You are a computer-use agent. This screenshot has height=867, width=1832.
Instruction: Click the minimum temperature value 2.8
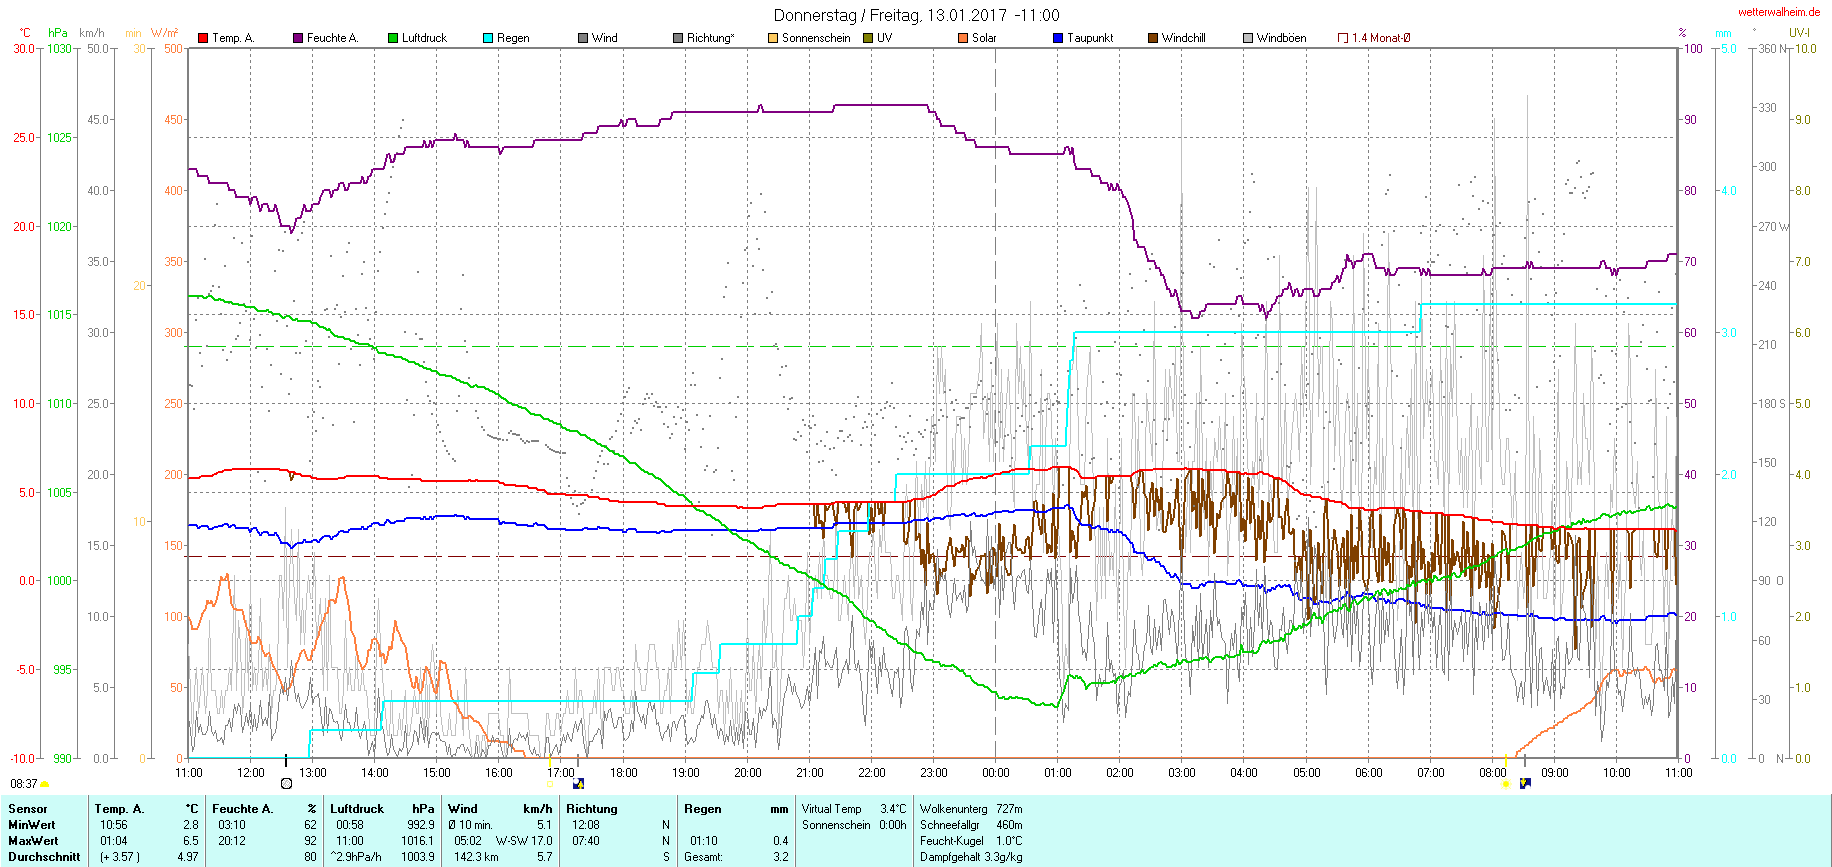tap(191, 825)
